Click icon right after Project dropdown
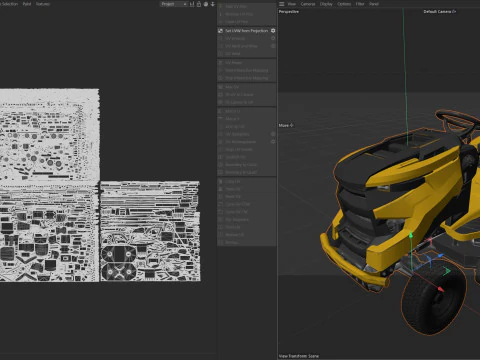480x360 pixels. (192, 4)
